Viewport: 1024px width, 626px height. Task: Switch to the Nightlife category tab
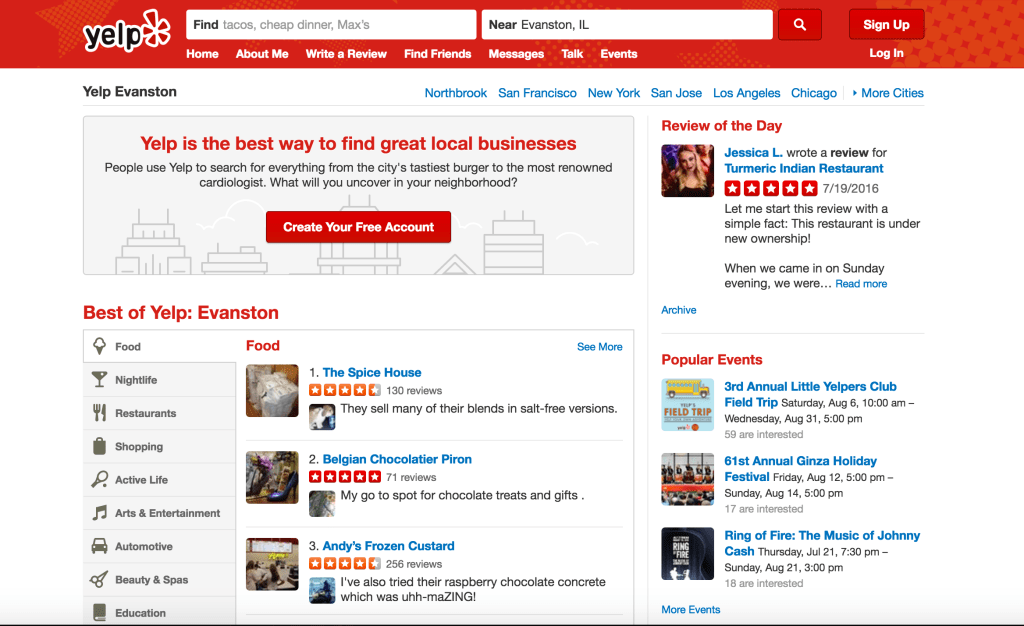pos(159,380)
